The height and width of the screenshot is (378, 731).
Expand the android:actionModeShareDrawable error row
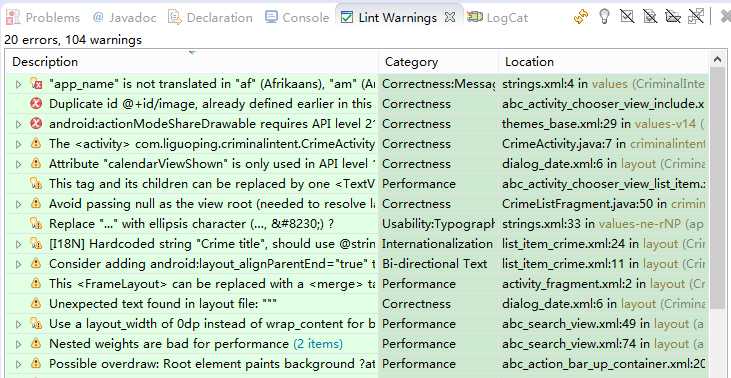click(x=19, y=124)
